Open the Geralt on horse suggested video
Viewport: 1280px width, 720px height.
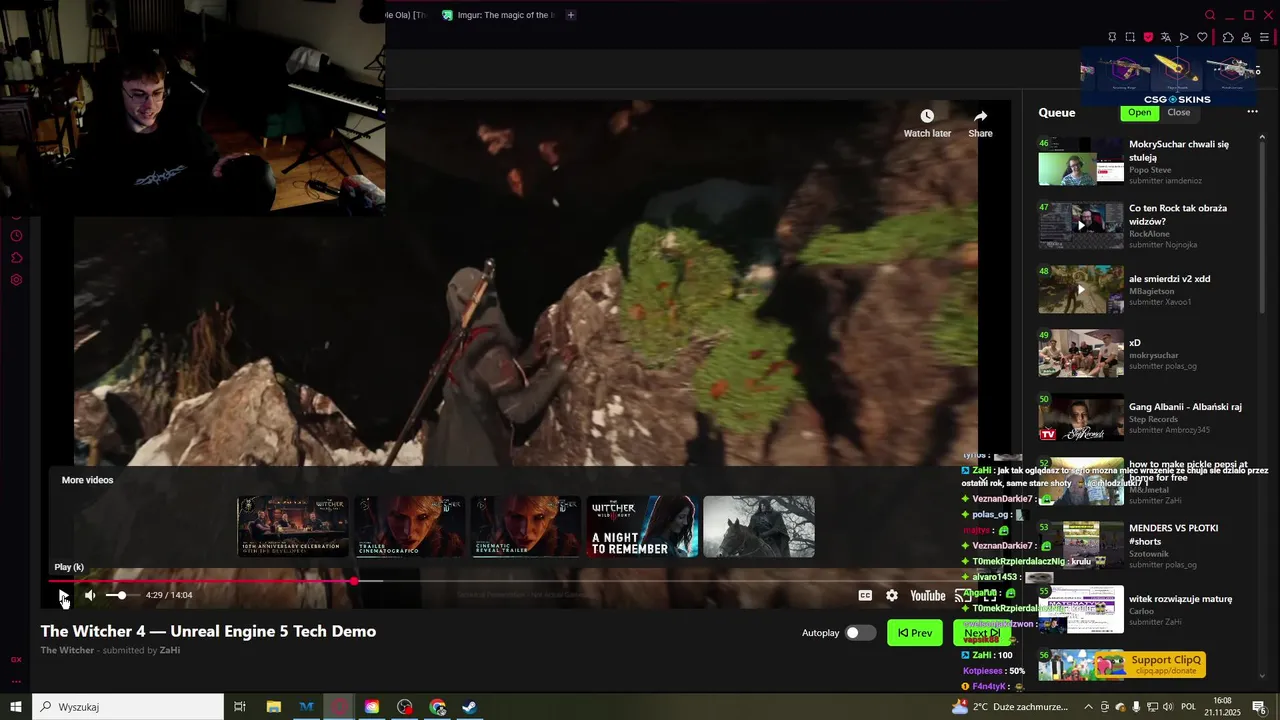point(759,527)
